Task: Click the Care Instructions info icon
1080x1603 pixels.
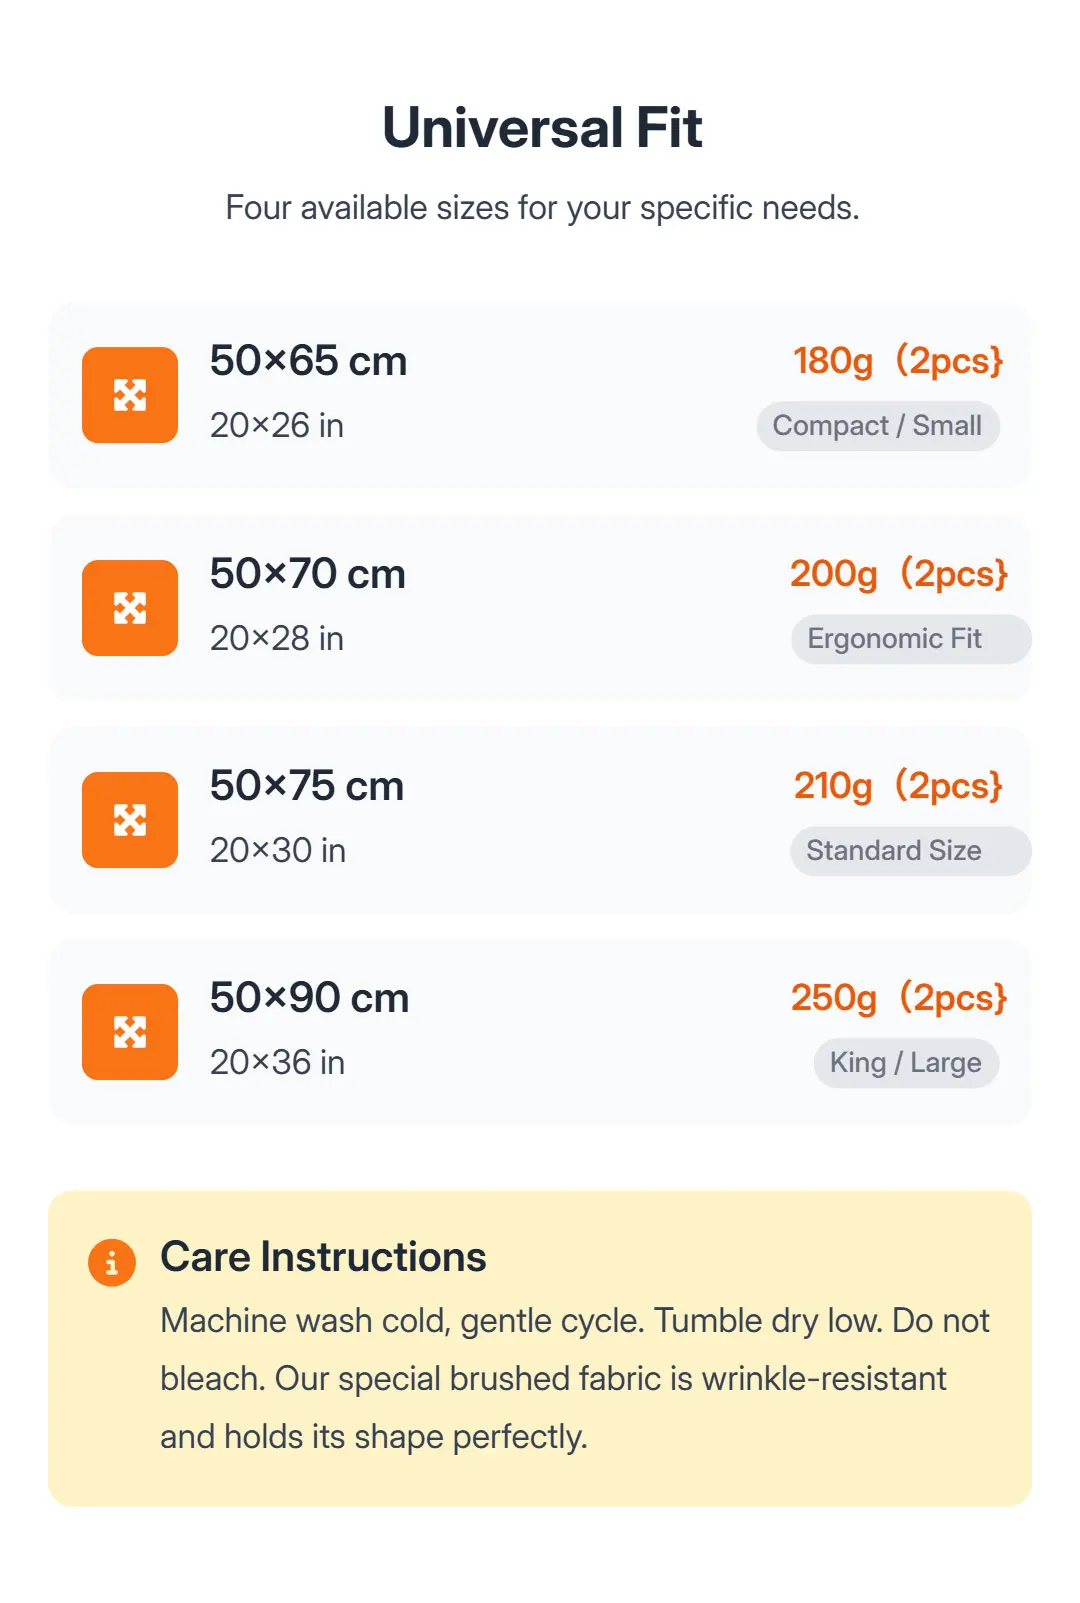Action: pos(112,1262)
